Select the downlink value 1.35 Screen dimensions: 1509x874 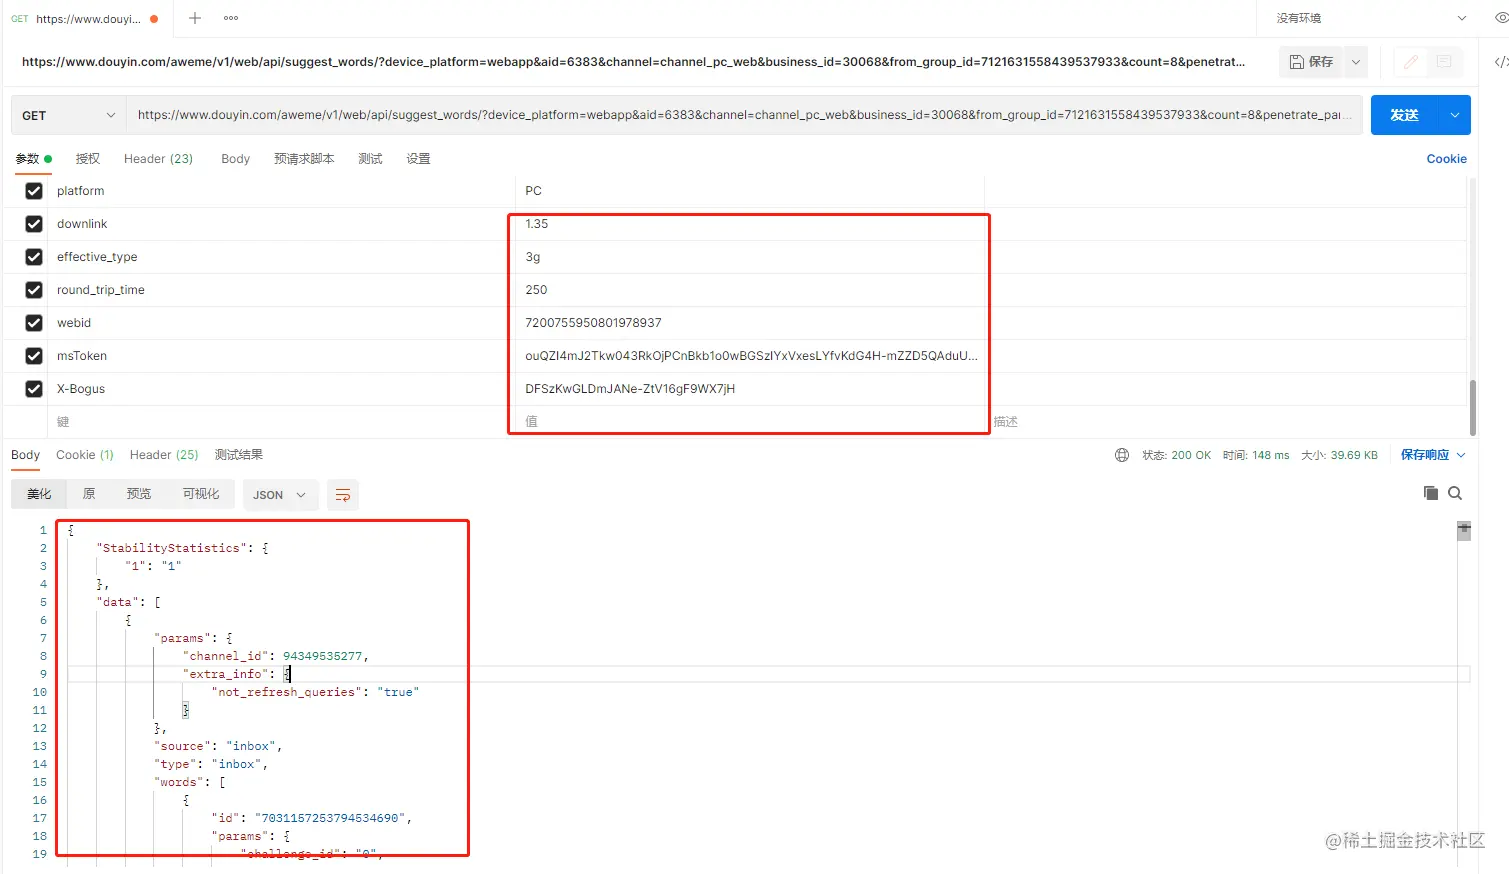click(537, 224)
